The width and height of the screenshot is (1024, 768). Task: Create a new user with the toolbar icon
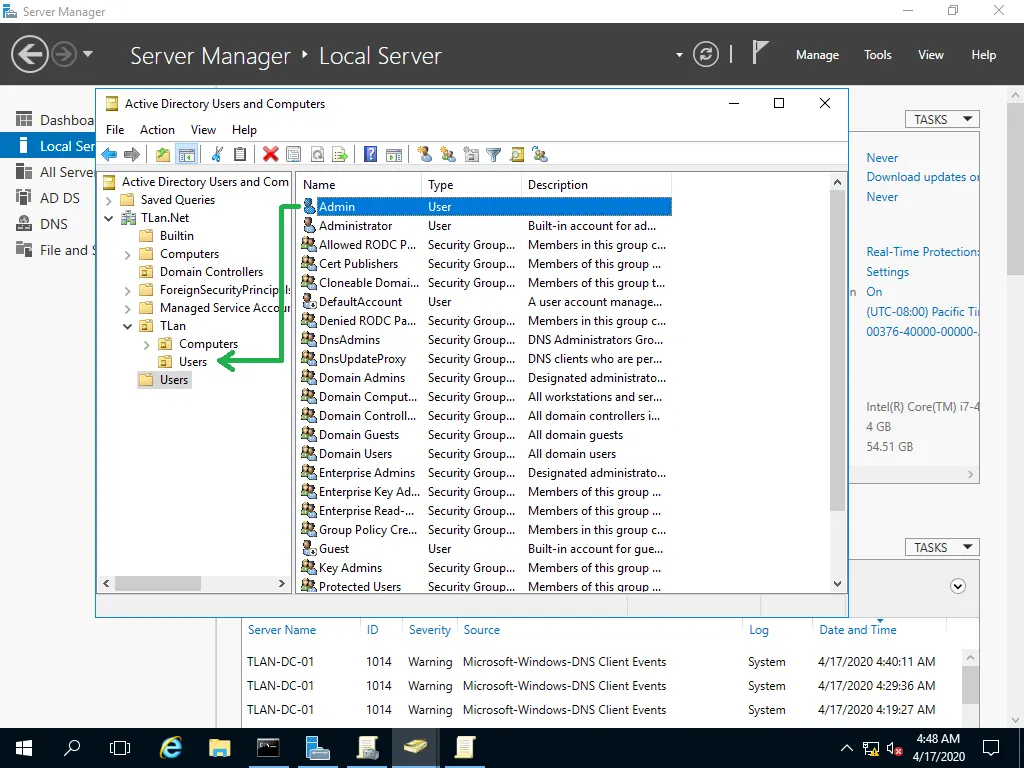(424, 155)
